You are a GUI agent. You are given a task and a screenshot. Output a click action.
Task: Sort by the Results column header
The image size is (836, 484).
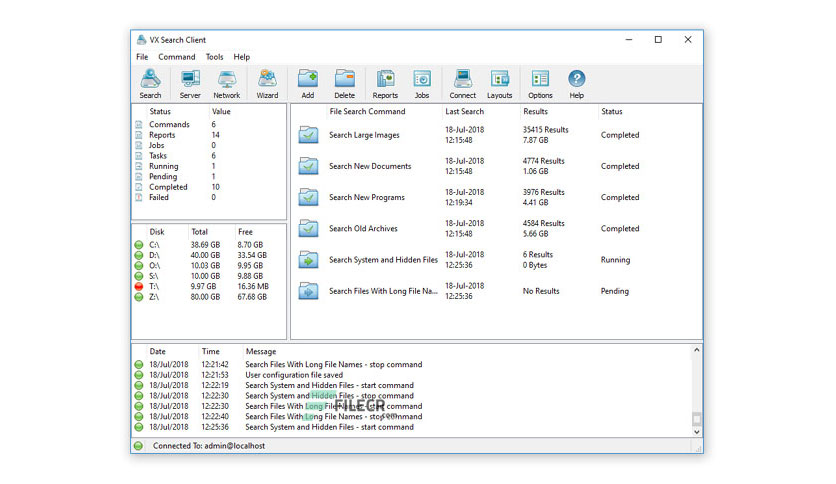point(535,111)
